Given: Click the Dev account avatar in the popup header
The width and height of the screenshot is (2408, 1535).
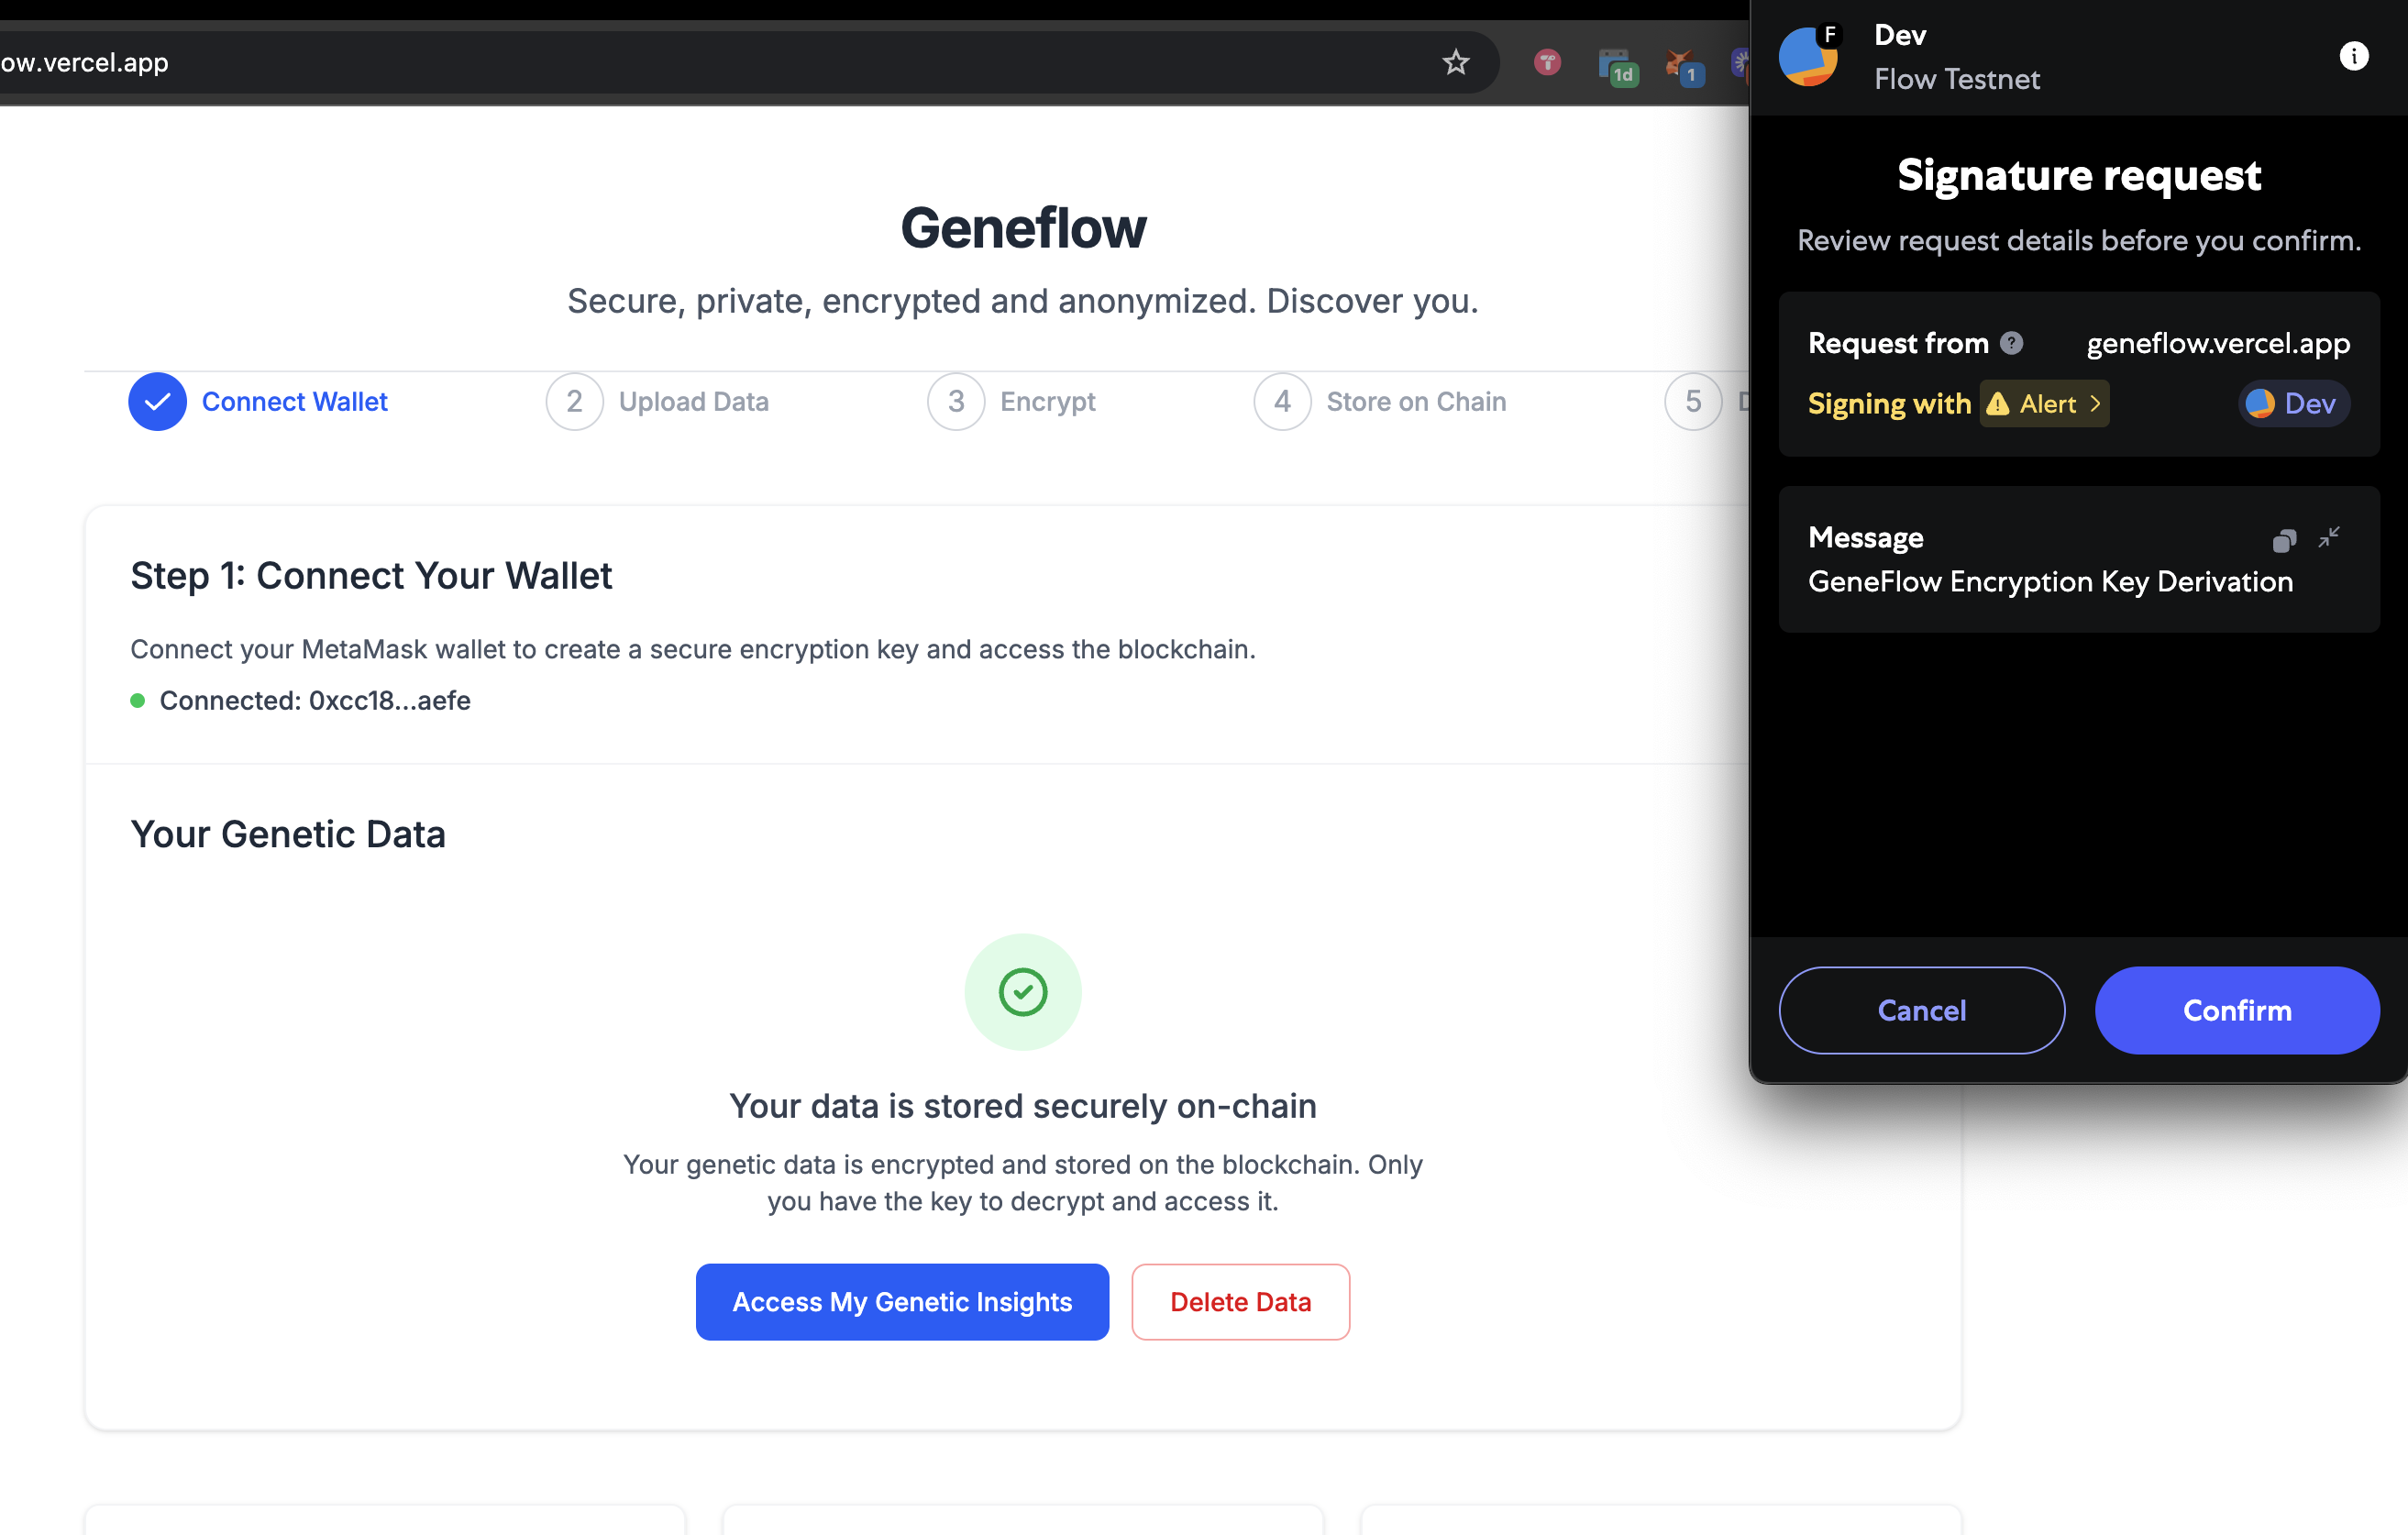Looking at the screenshot, I should [1808, 56].
